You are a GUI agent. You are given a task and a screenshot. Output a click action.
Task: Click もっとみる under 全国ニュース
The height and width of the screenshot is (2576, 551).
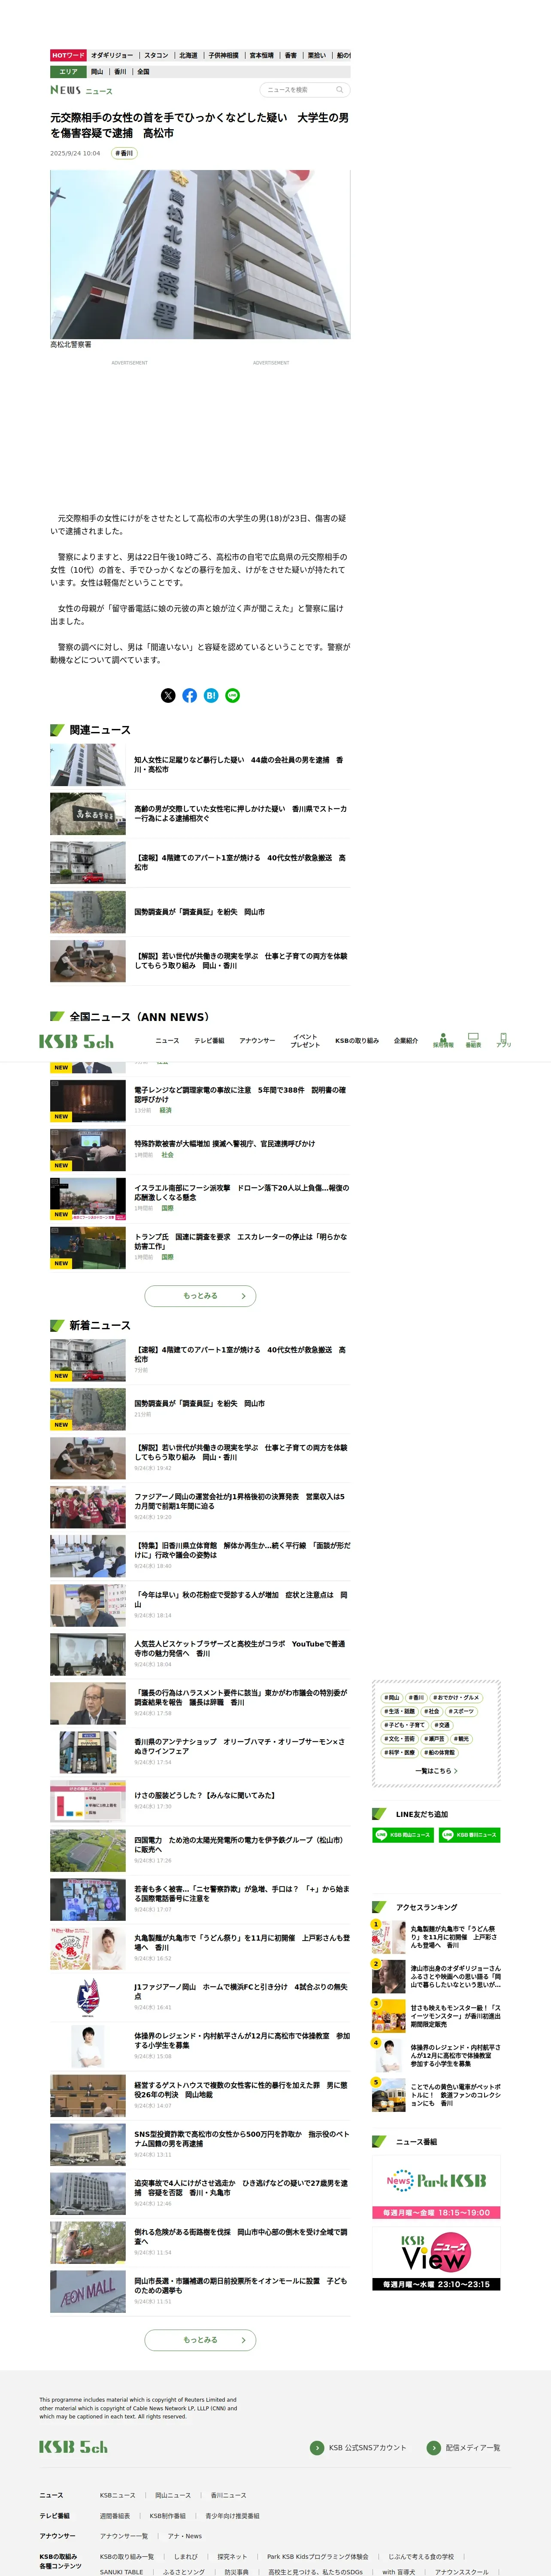click(x=200, y=1296)
